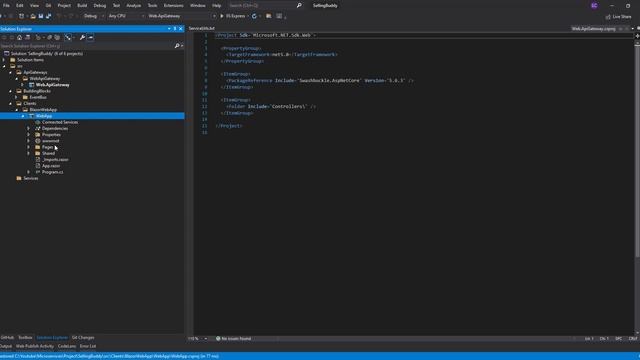Expand the Pages folder
Viewport: 640px width, 360px height.
[29, 147]
